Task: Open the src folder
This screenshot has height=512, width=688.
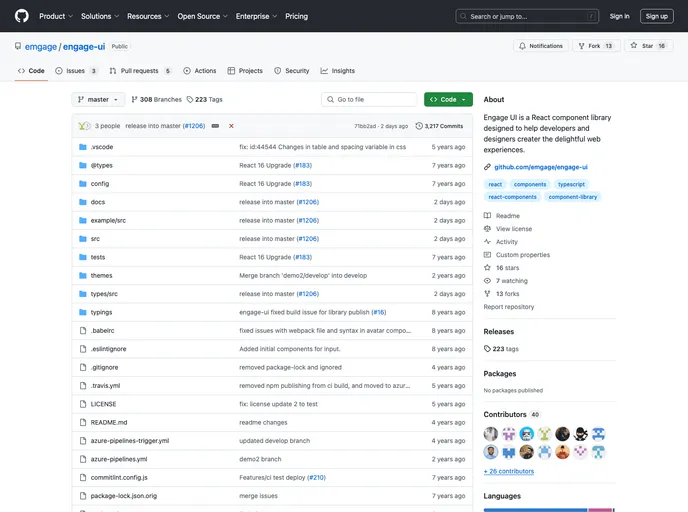Action: (95, 239)
